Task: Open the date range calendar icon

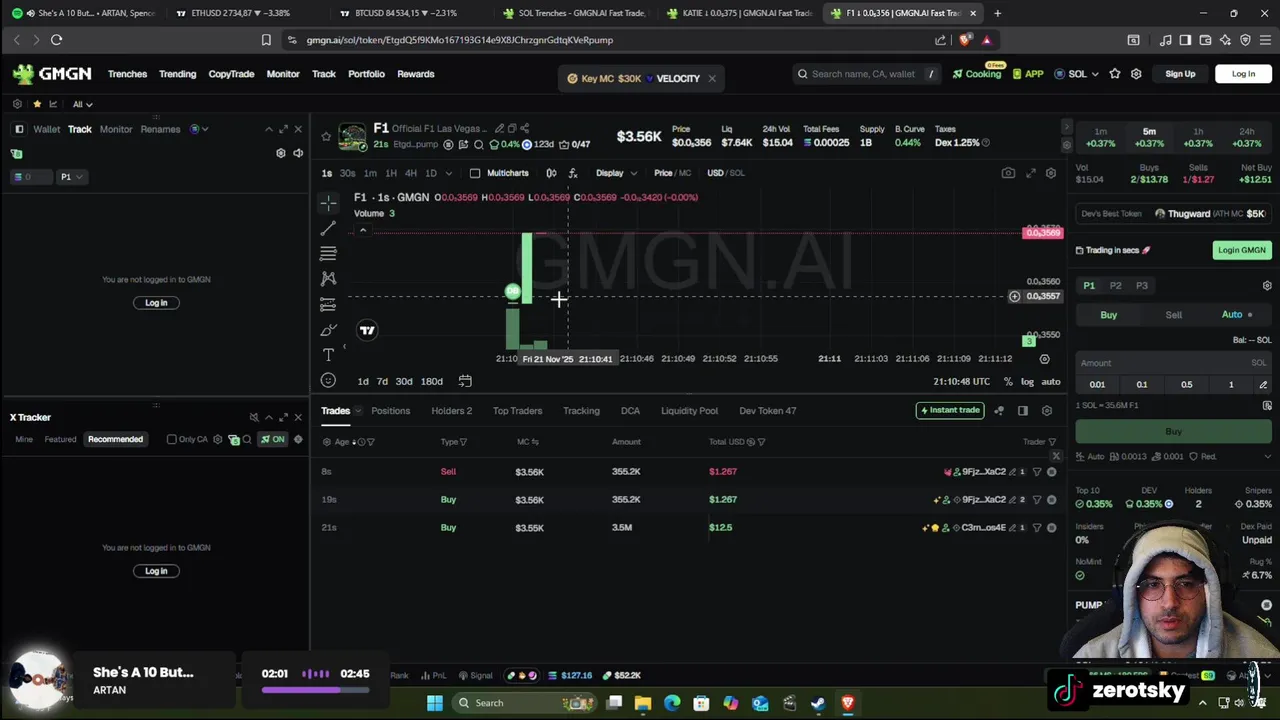Action: coord(465,381)
